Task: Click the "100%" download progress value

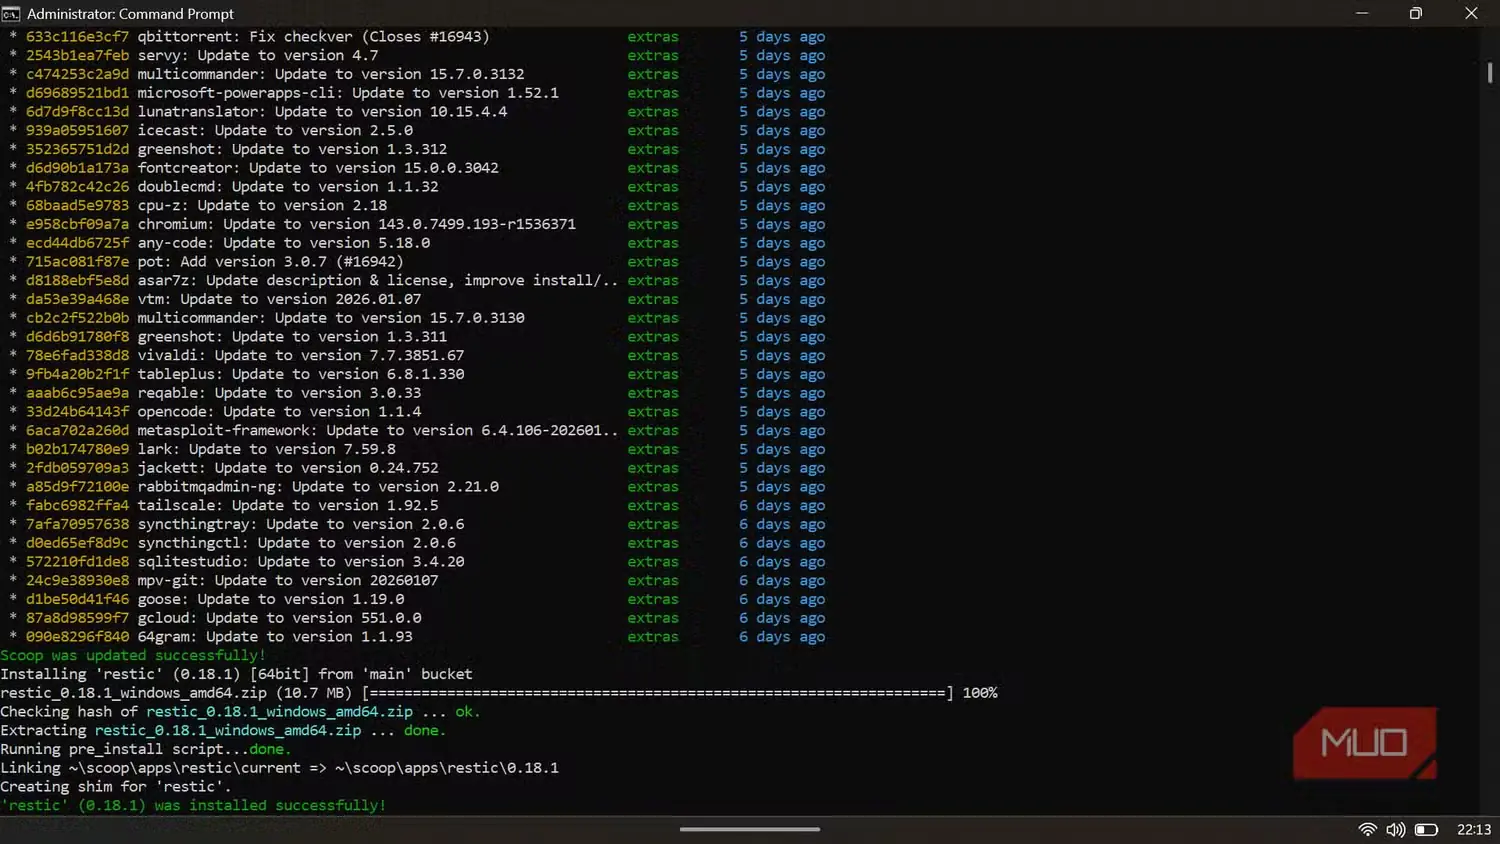Action: pyautogui.click(x=980, y=693)
